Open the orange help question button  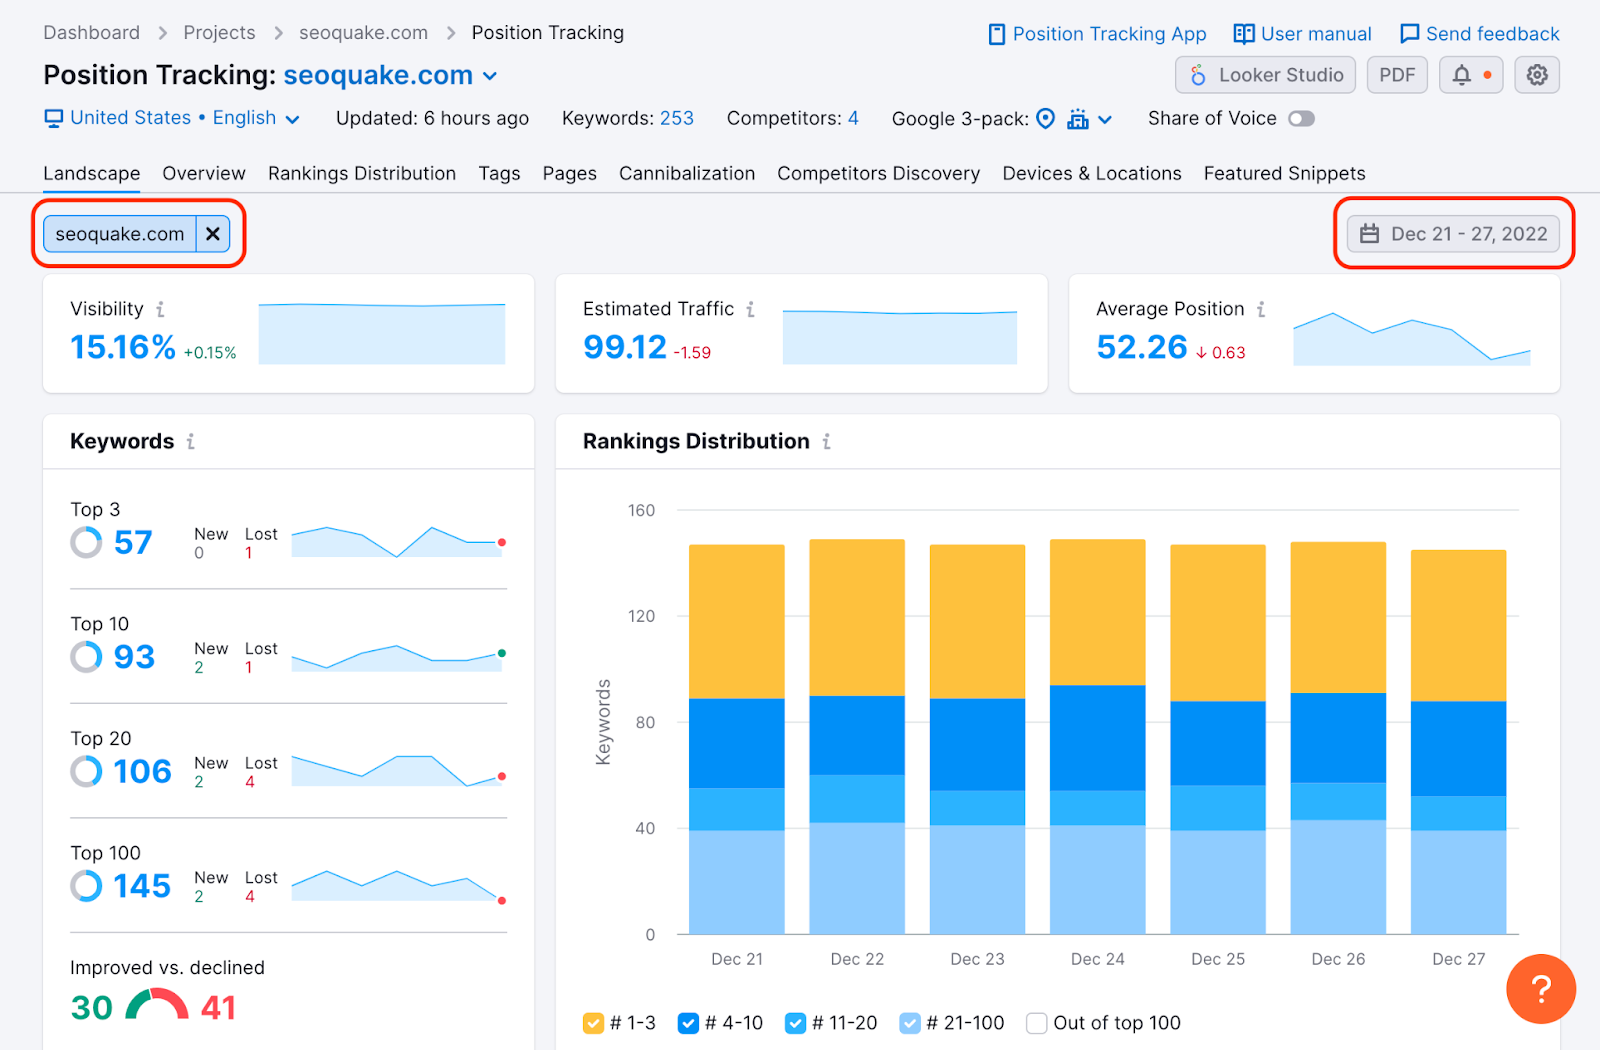click(1541, 989)
